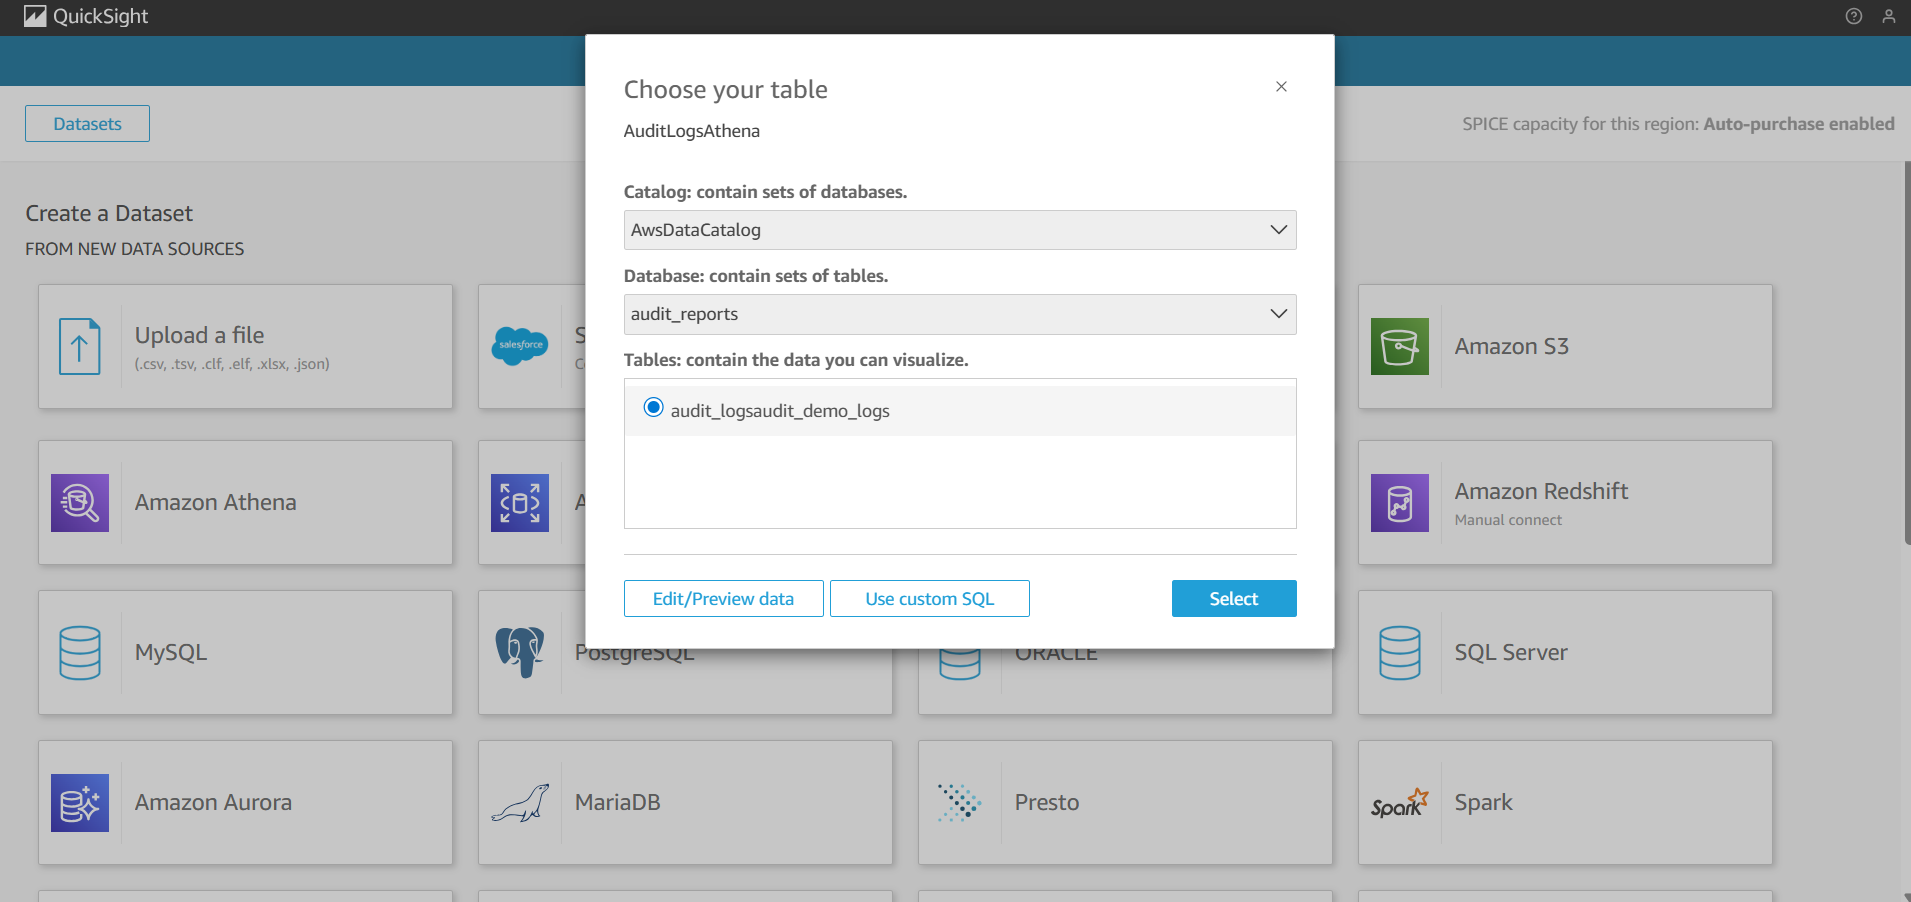Click the Auto-purchase enabled SPICE text
Viewport: 1911px width, 902px height.
tap(1799, 124)
